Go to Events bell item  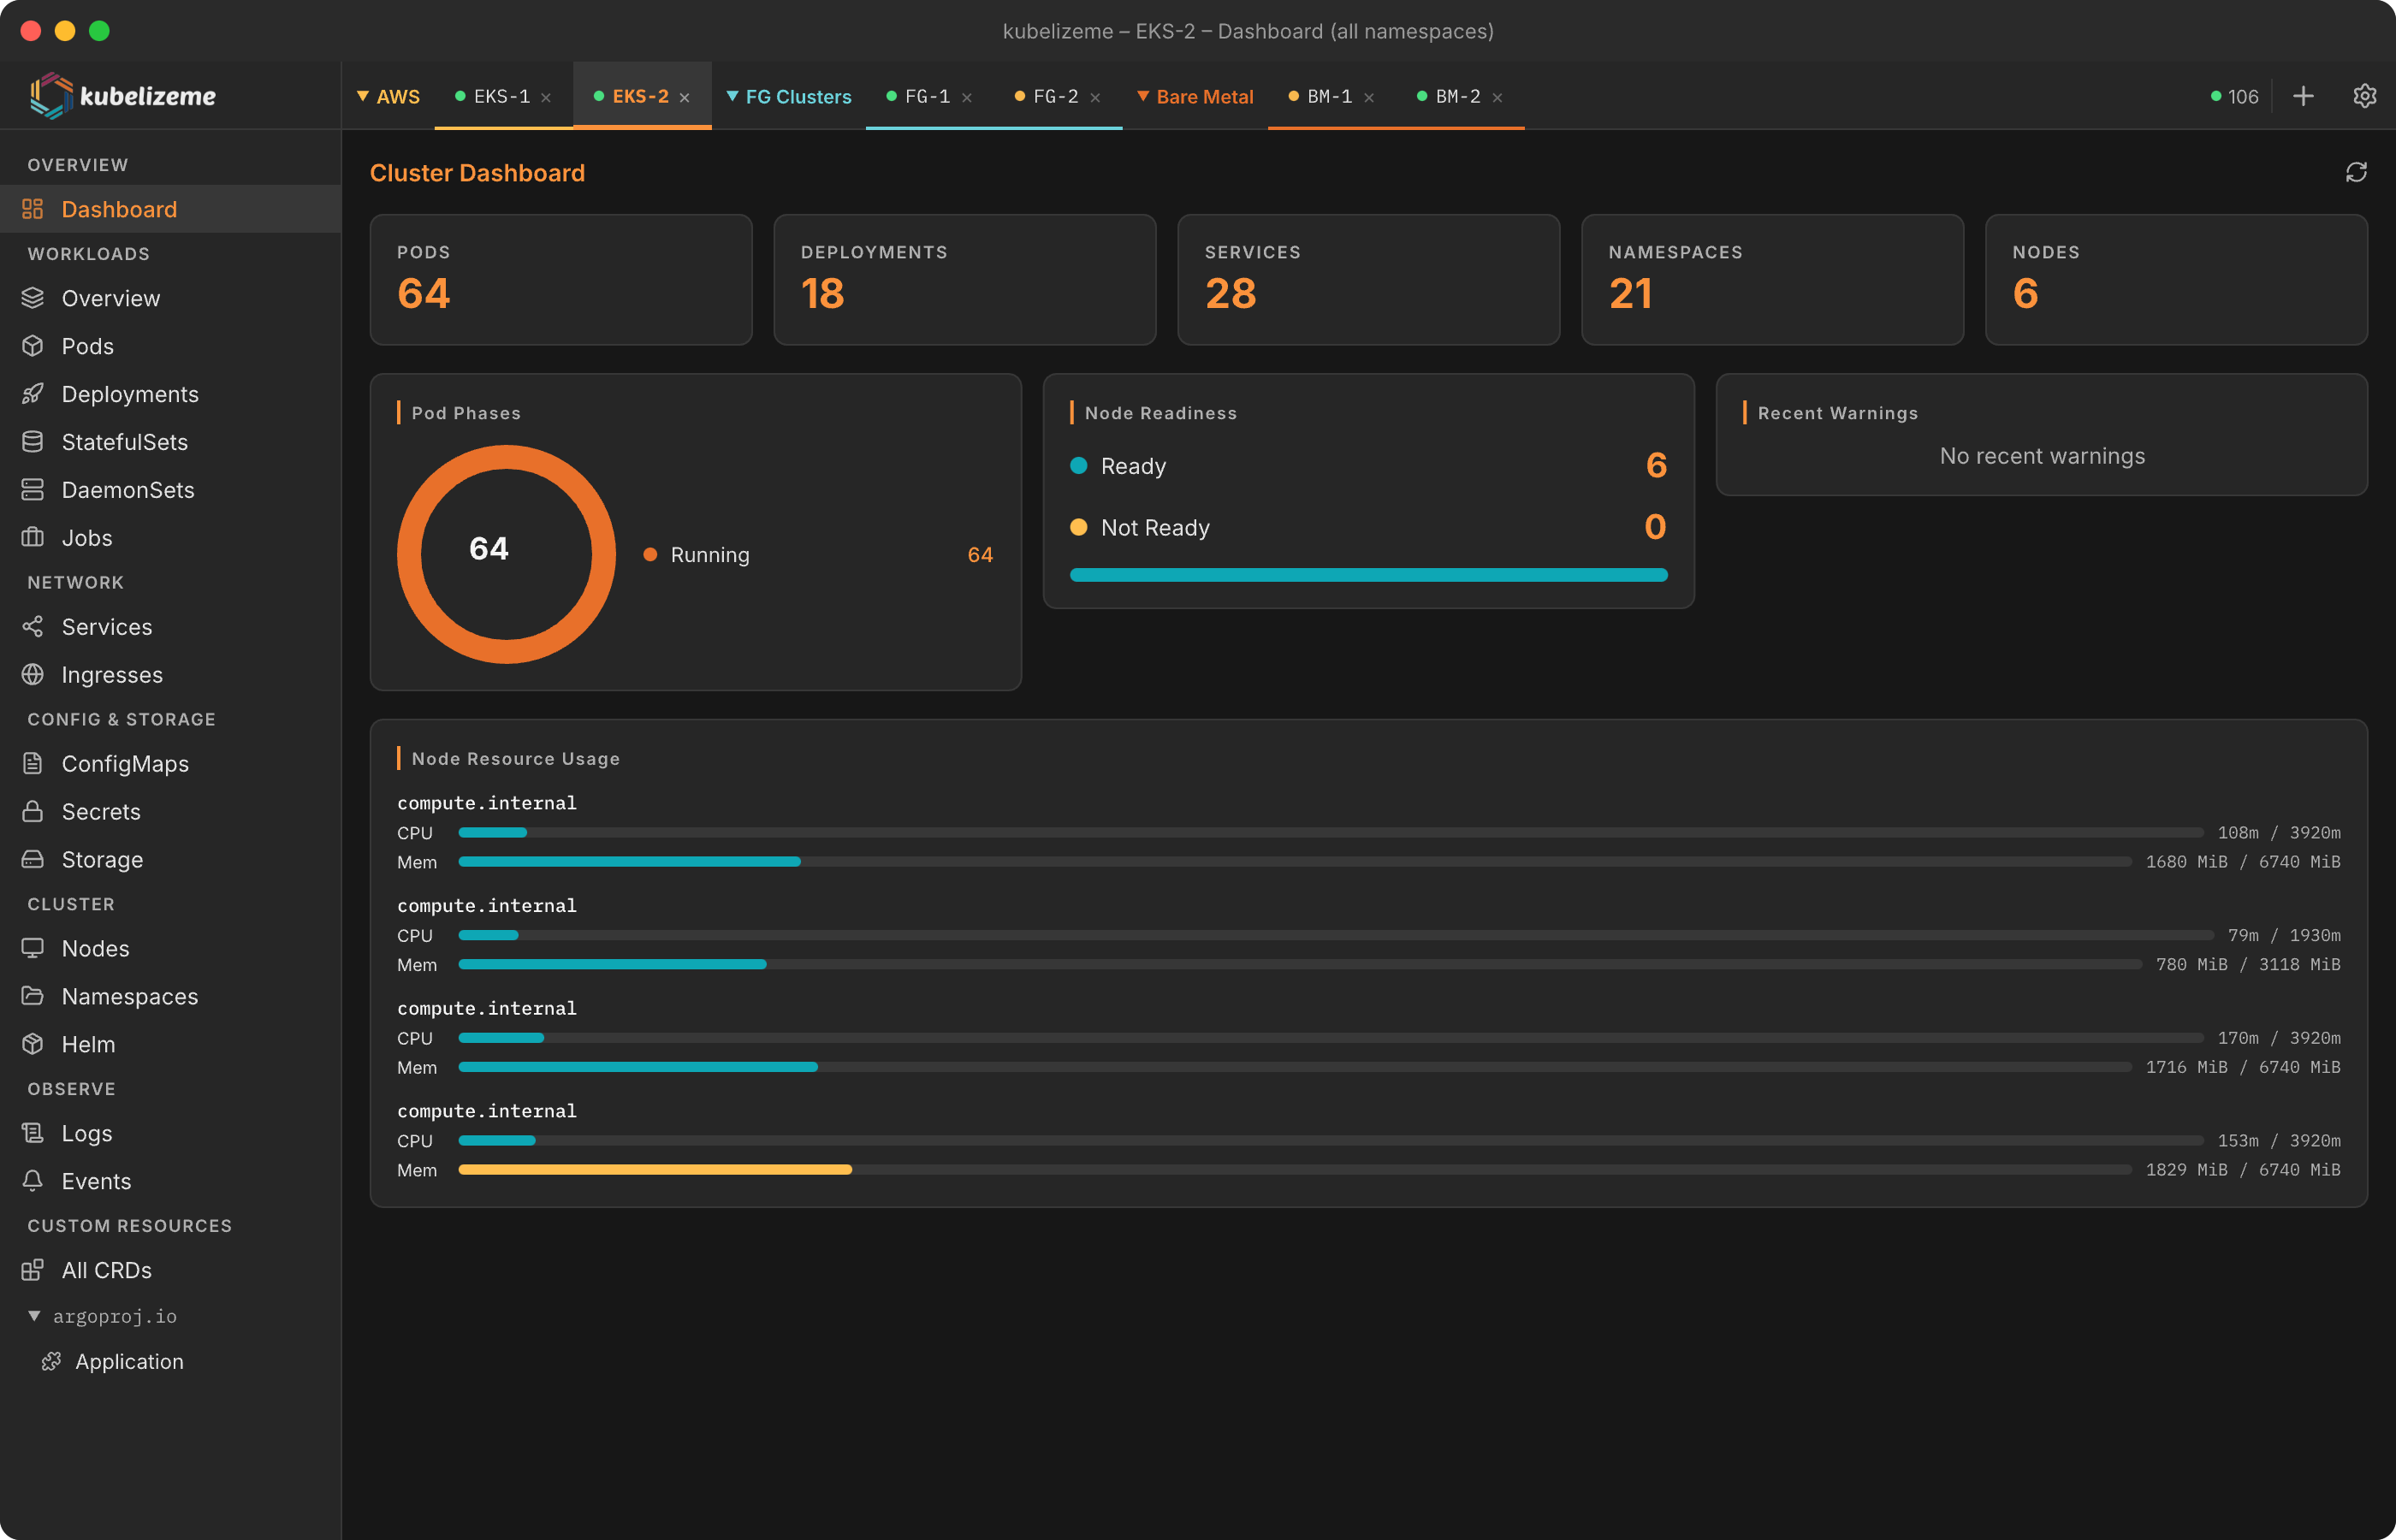pos(96,1181)
